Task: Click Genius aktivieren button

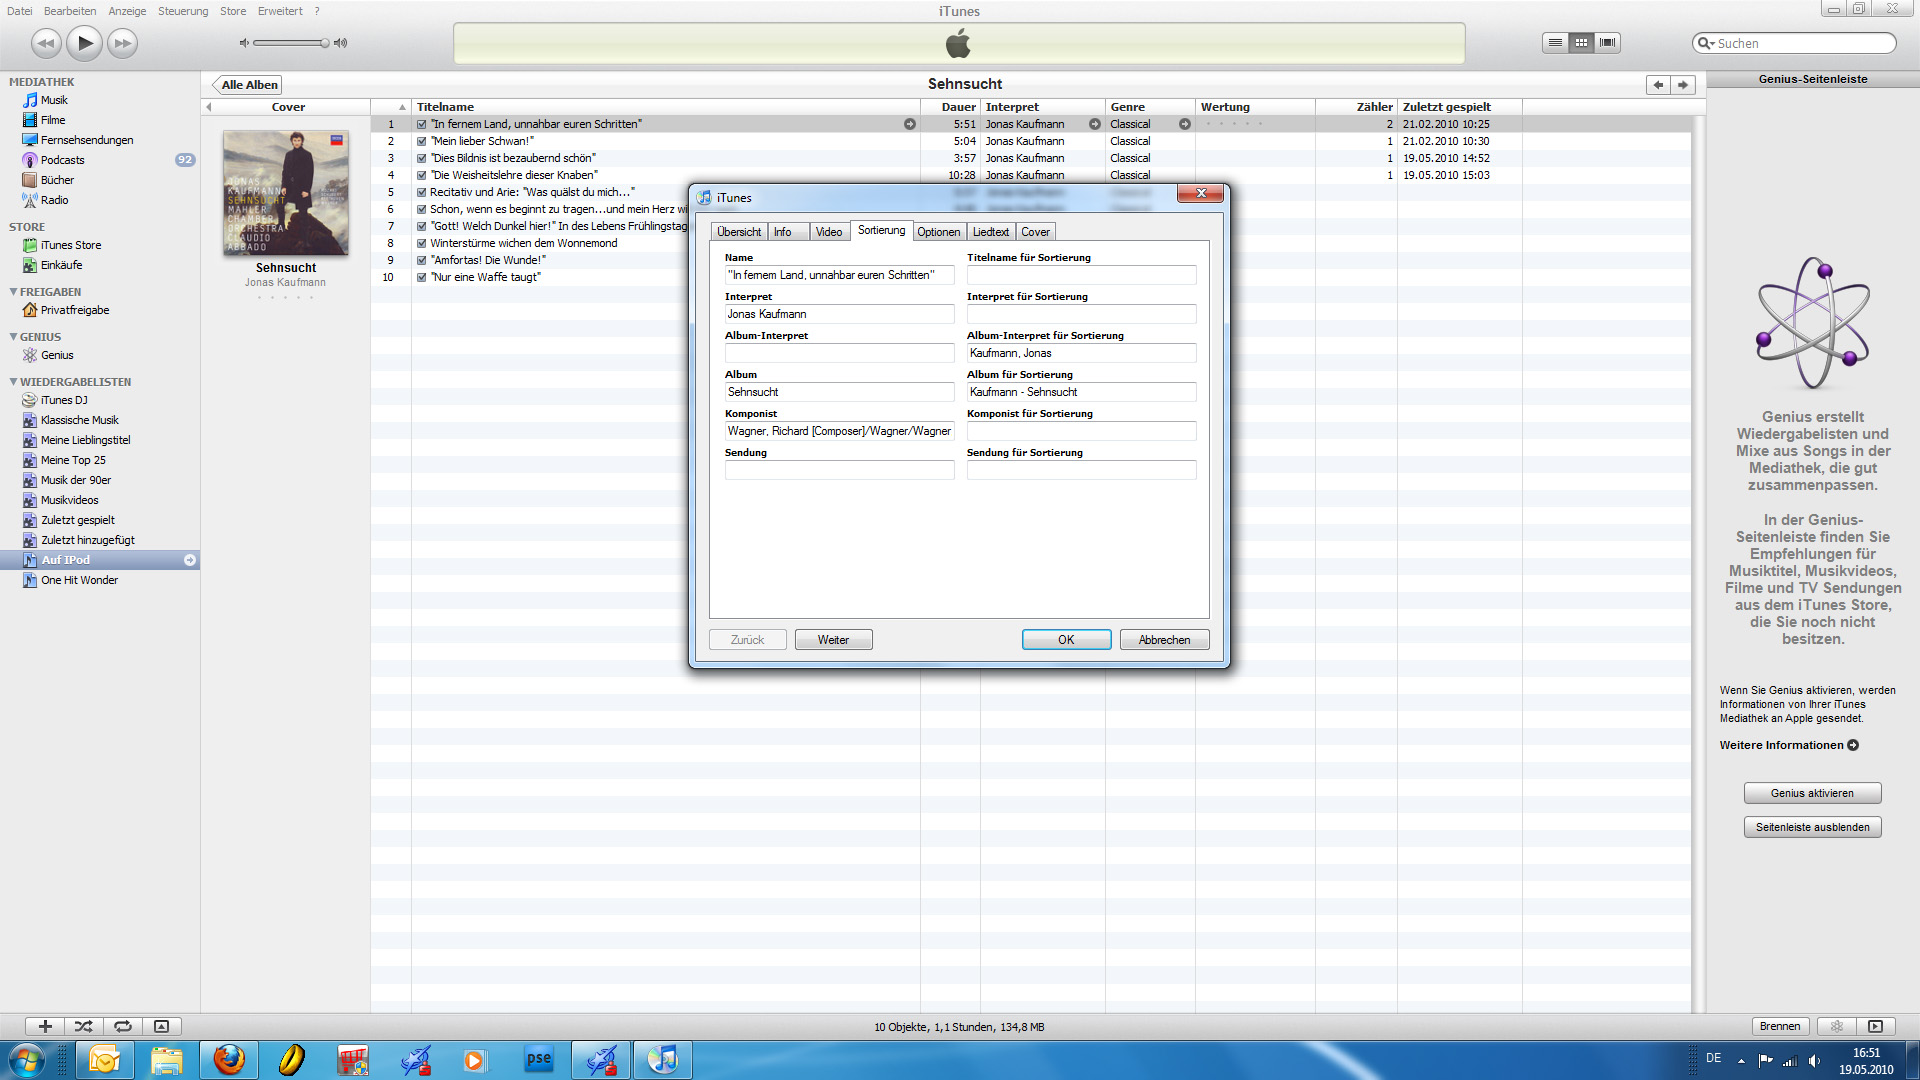Action: pos(1812,793)
